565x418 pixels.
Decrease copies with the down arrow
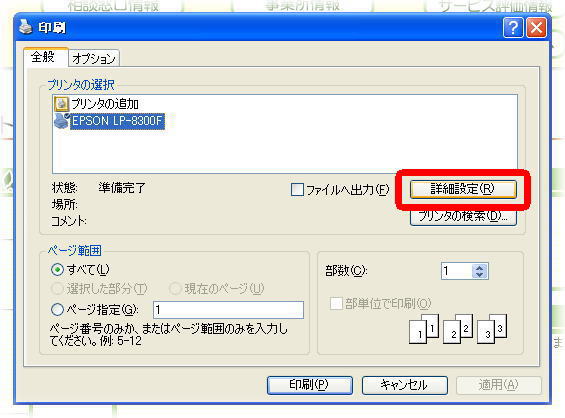[480, 275]
